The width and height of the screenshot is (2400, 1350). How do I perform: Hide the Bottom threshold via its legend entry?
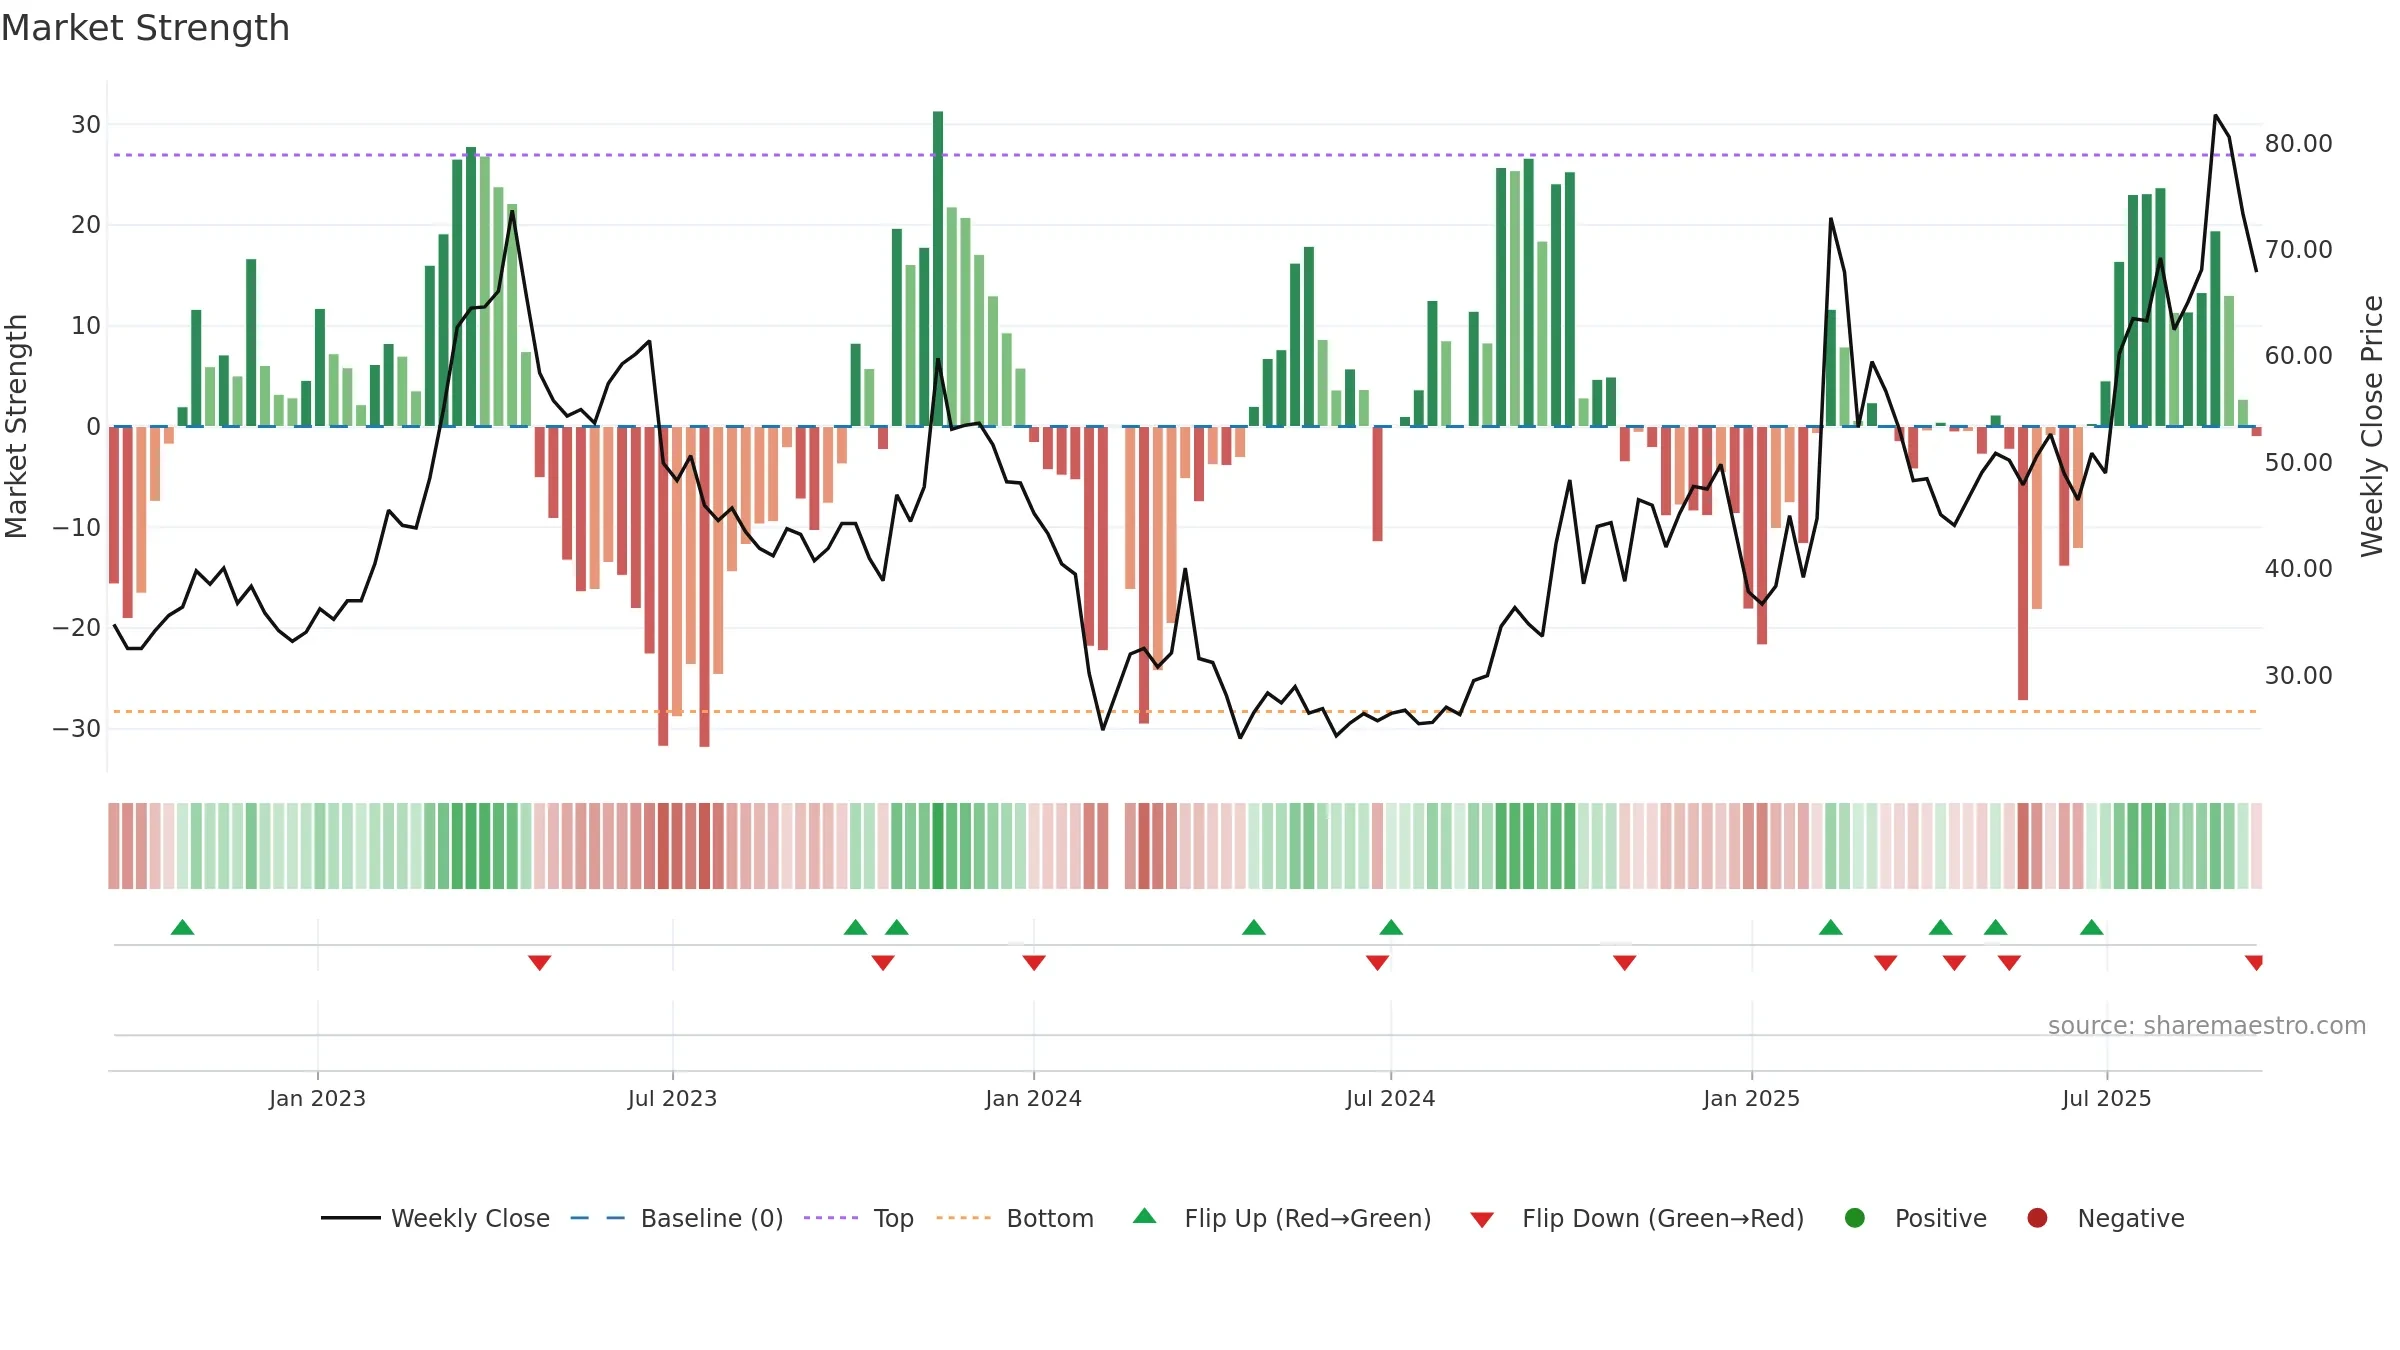(1015, 1218)
